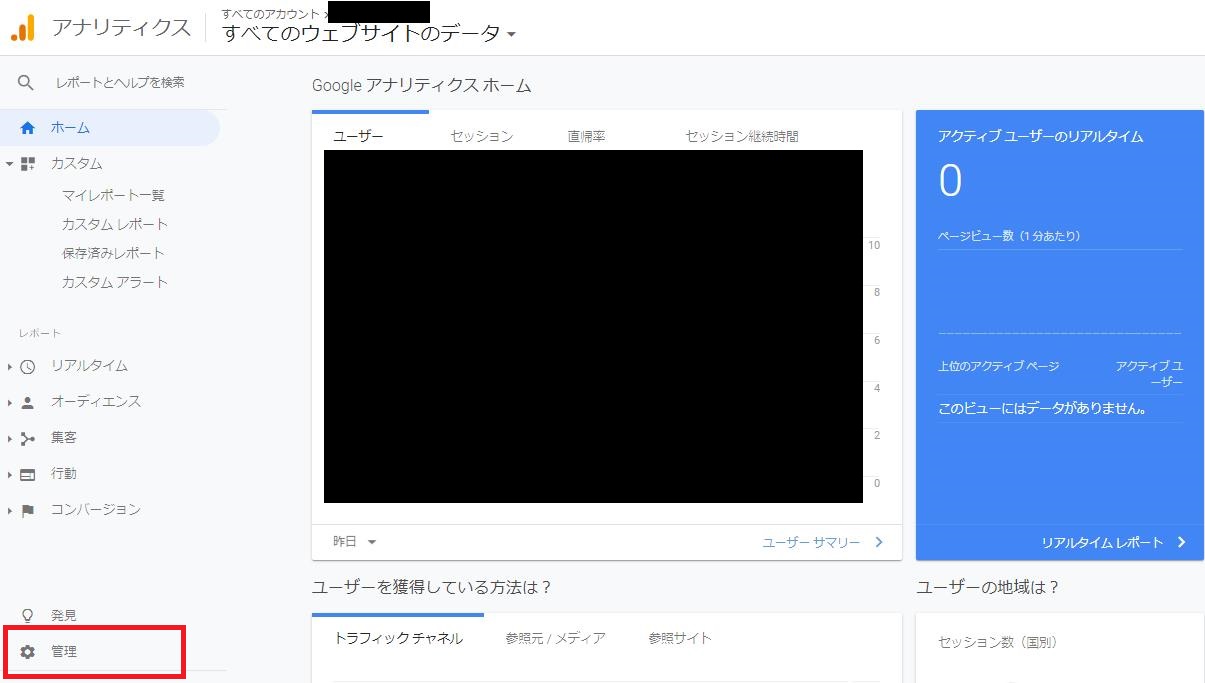
Task: Click the arrow icon next to リアルタイム レポート
Action: (1181, 542)
